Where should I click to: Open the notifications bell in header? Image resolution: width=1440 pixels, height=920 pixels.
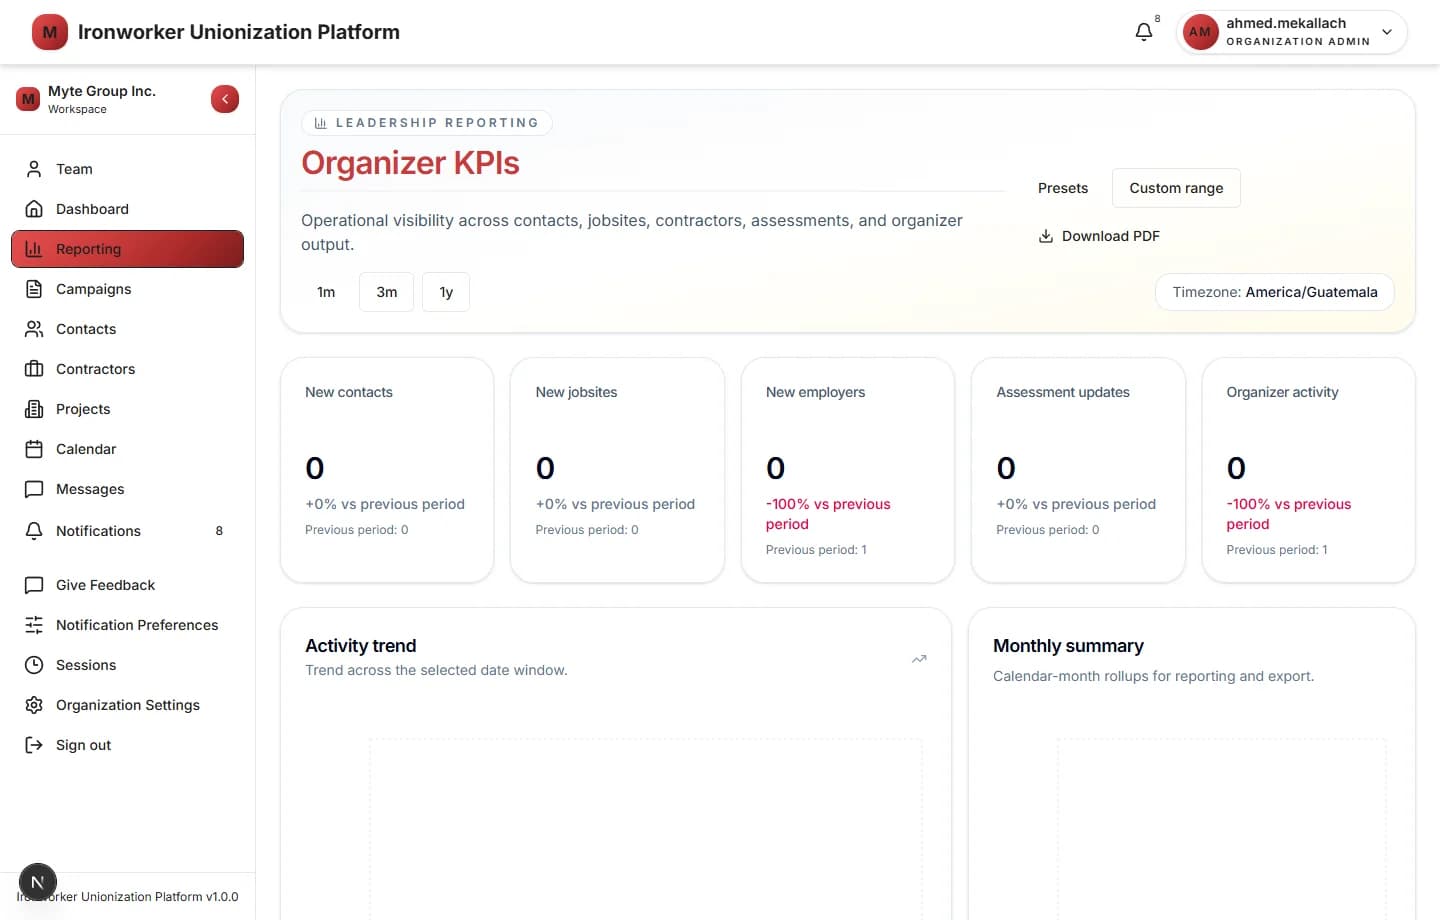point(1144,32)
